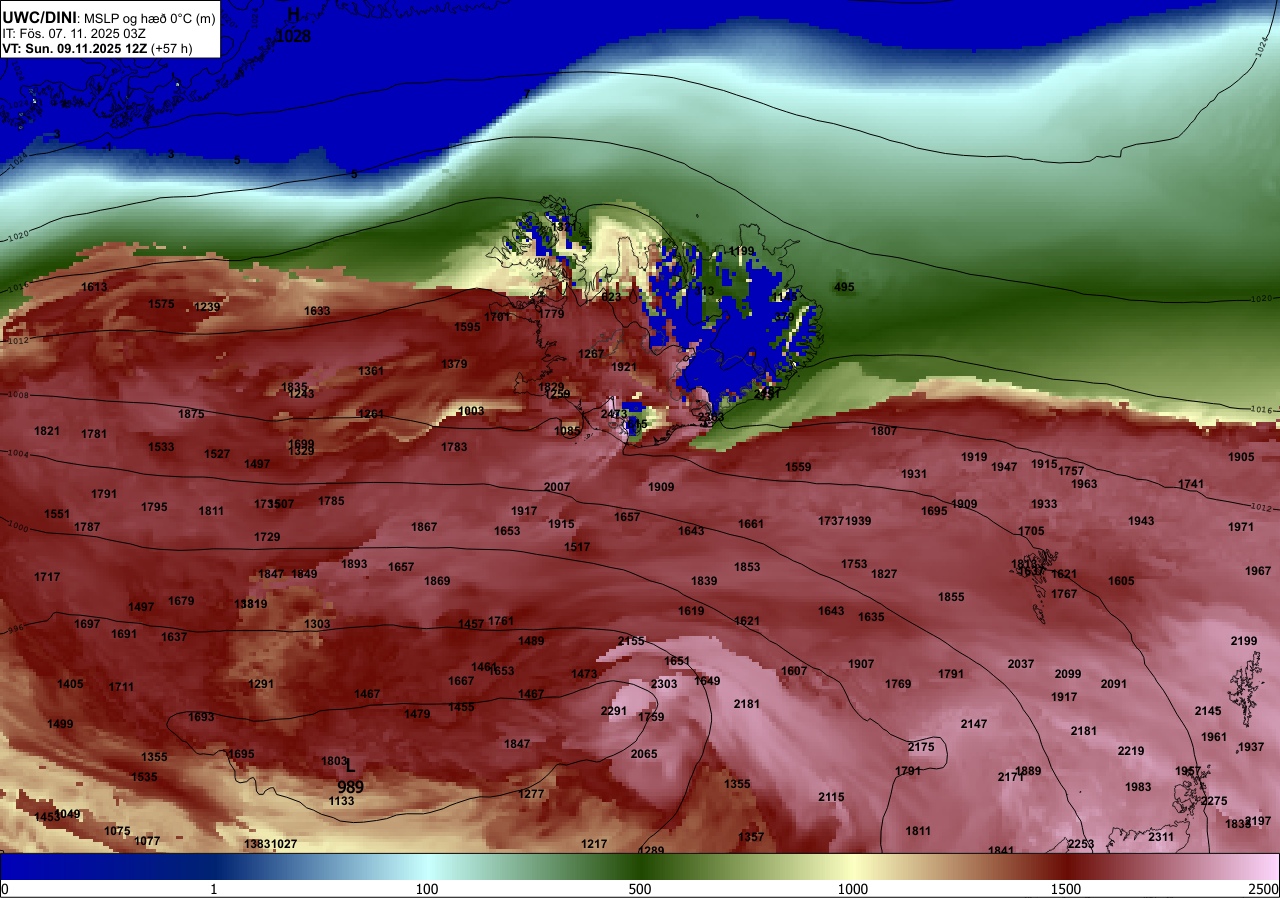Click the 1867 height value
Screen dimensions: 1280x898
tap(424, 527)
